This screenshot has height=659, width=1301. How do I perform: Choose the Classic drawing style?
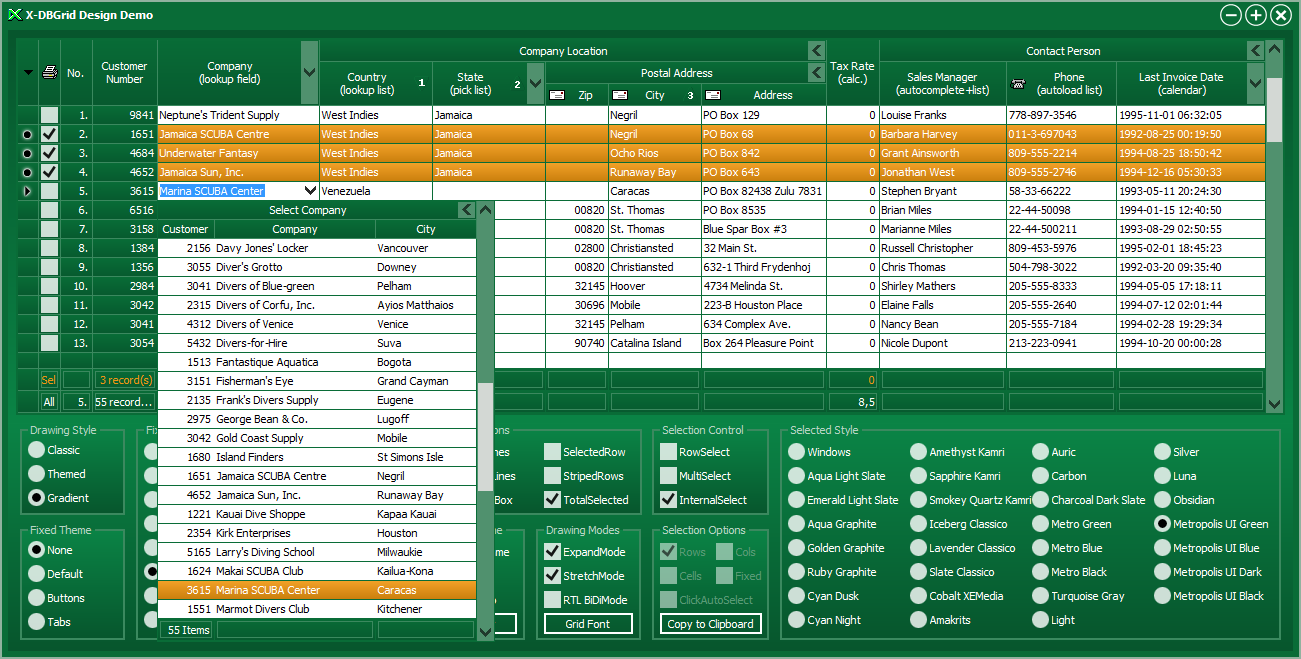pos(37,450)
